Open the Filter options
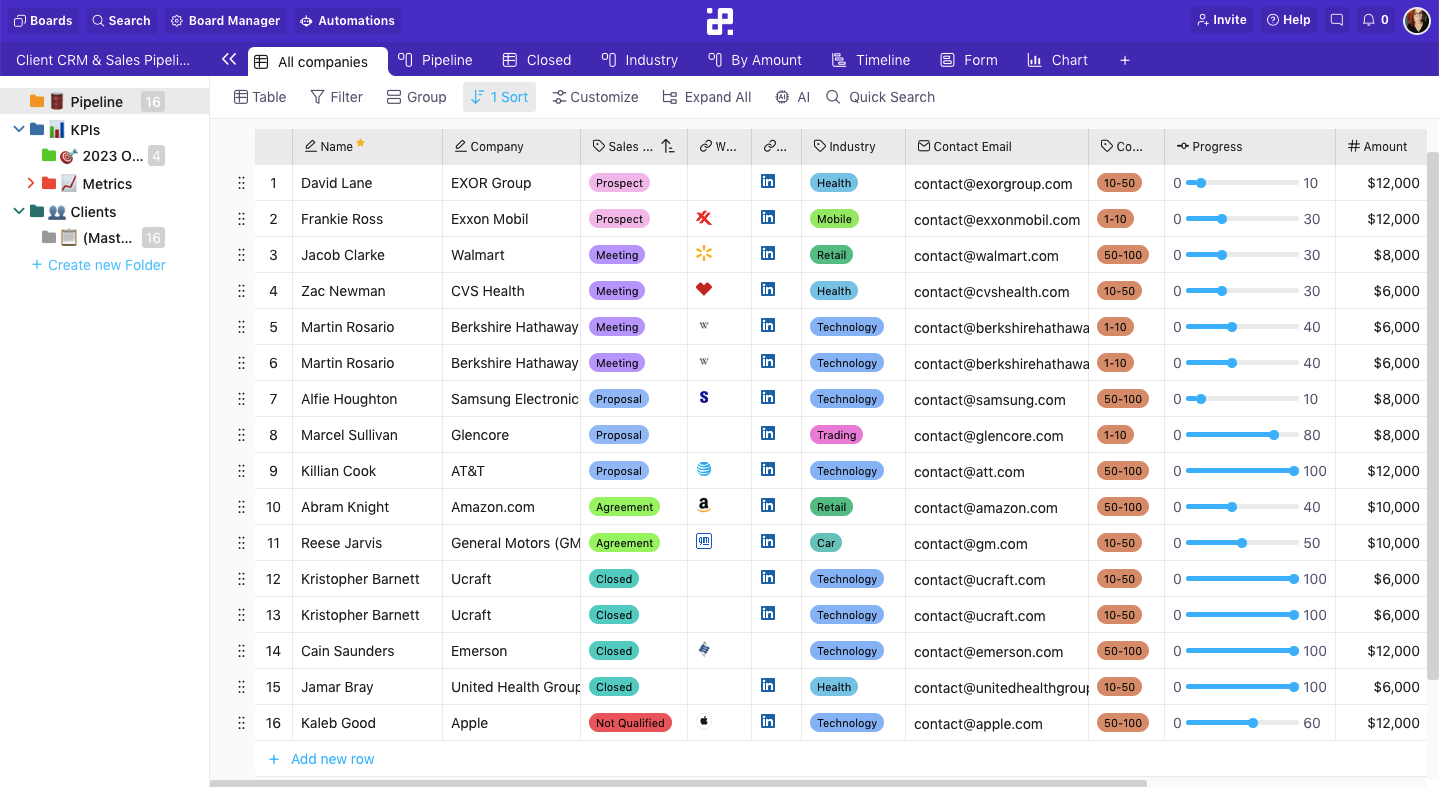The height and width of the screenshot is (787, 1439). pos(336,97)
